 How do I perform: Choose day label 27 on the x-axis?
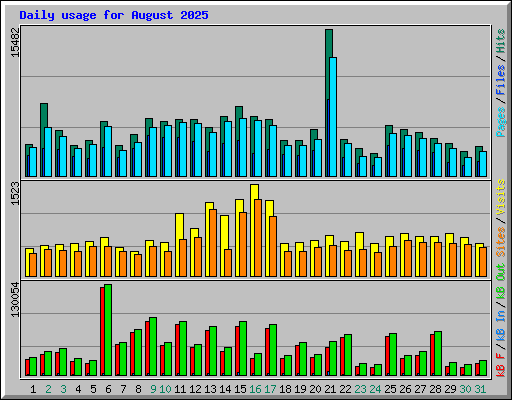420,389
